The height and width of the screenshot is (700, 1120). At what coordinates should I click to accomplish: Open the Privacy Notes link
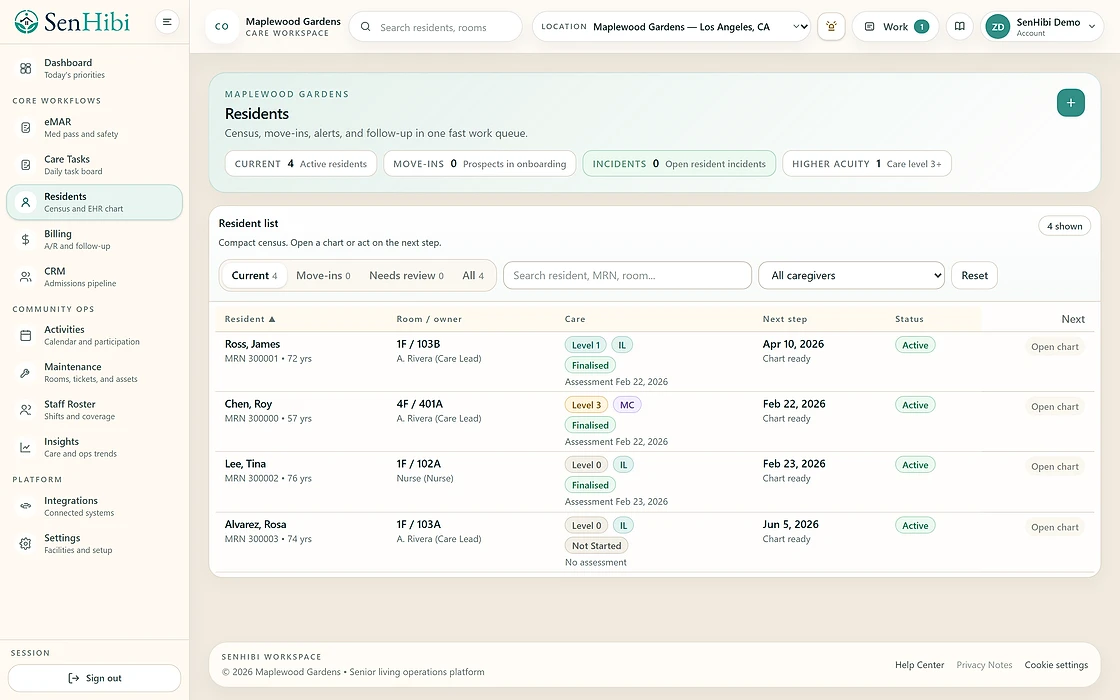click(984, 665)
